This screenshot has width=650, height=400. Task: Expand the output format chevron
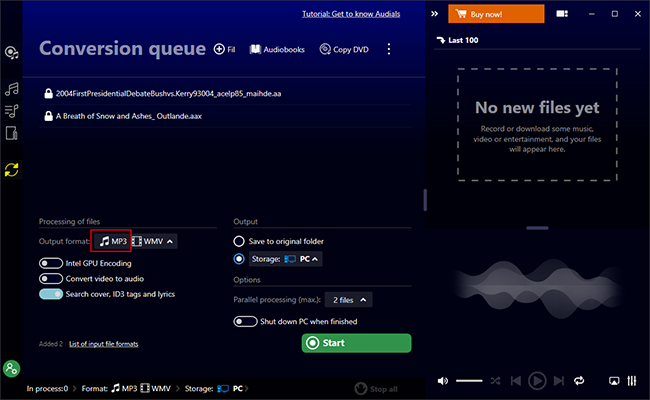[170, 241]
